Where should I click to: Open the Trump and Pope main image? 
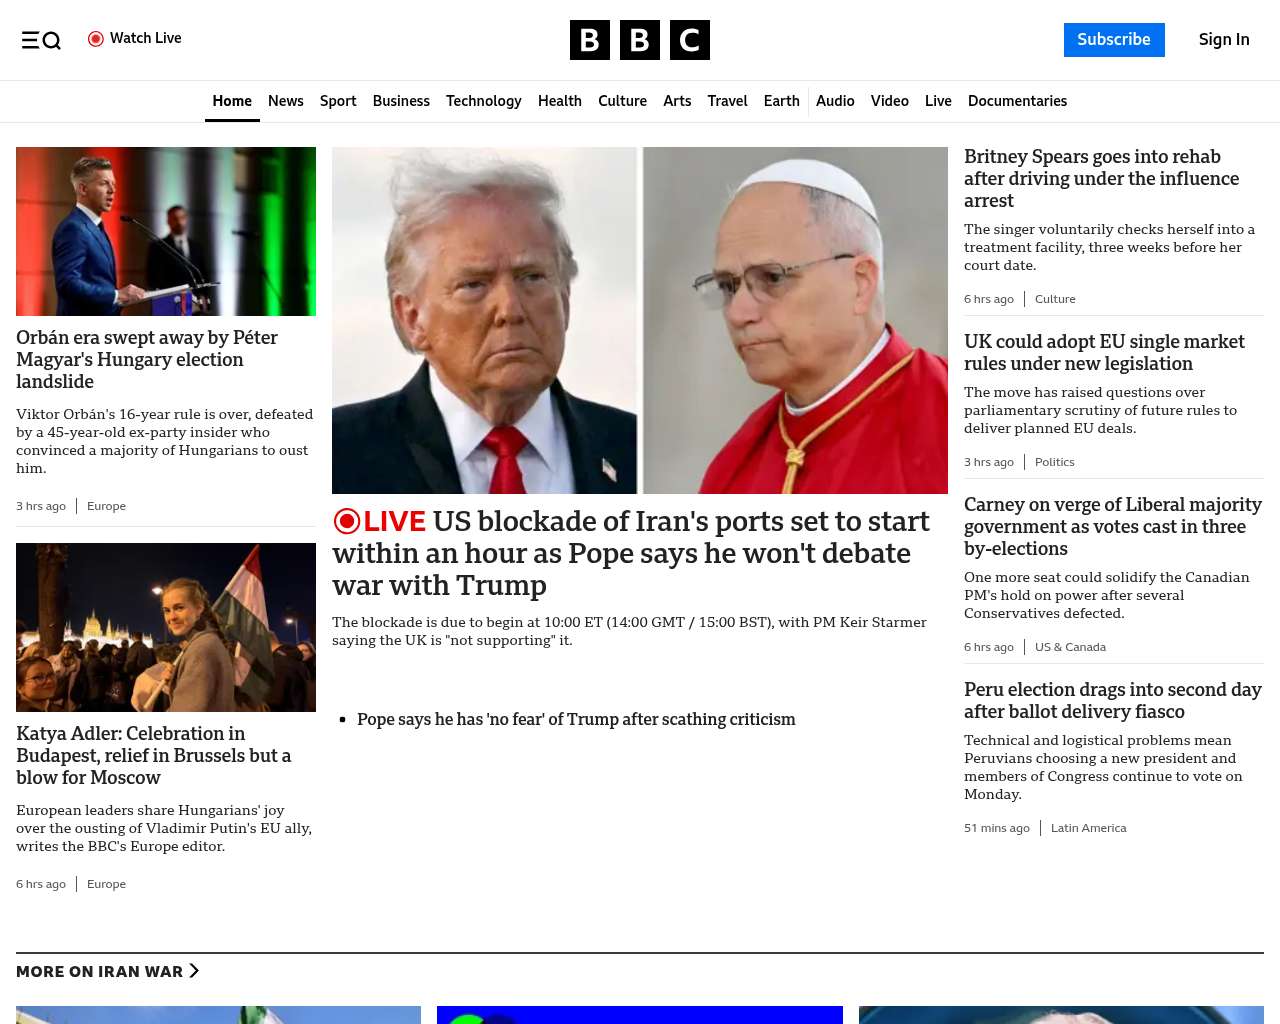point(640,320)
